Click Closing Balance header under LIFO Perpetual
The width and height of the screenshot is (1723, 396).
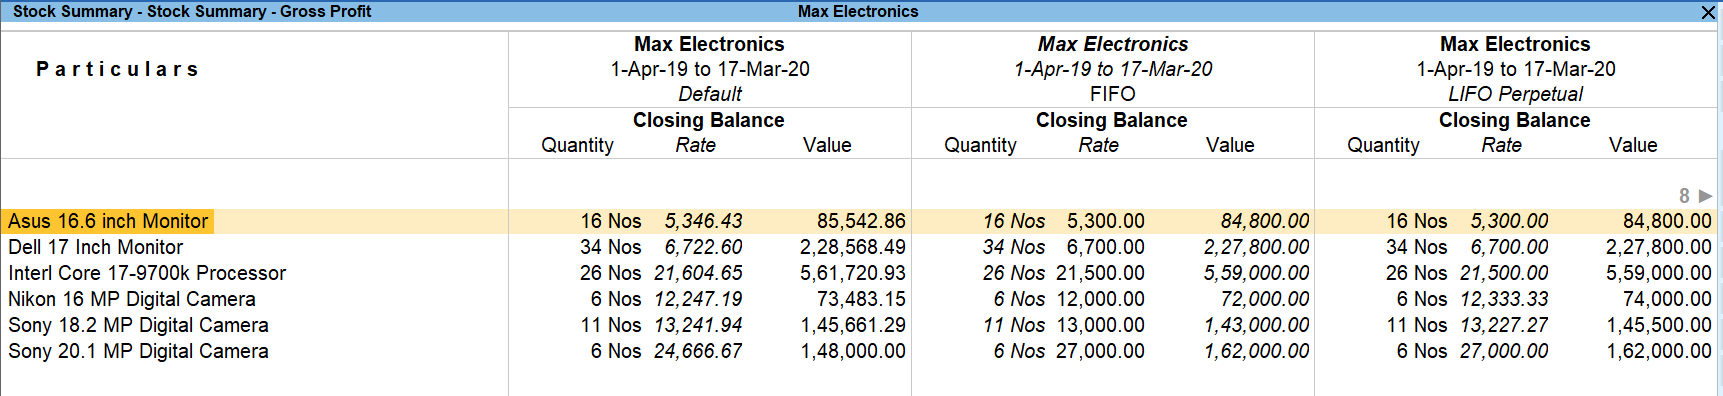1515,120
